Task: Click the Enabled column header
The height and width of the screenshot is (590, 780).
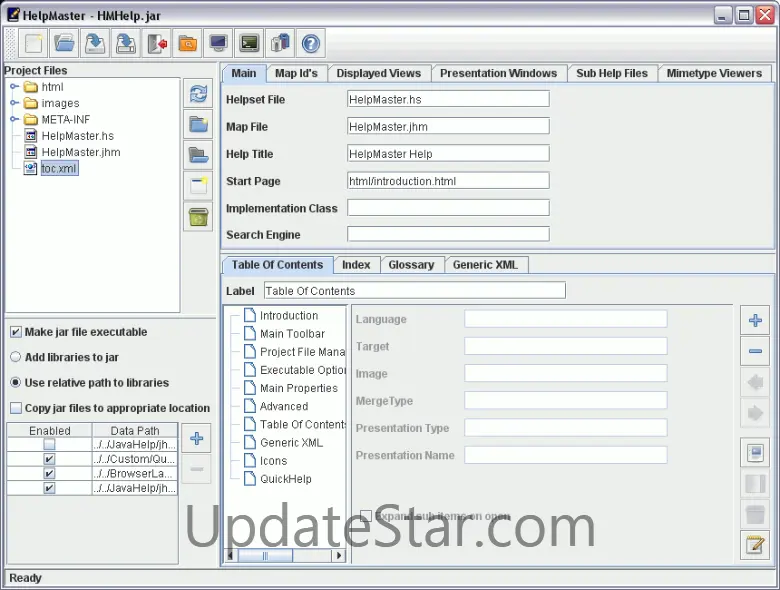Action: pos(50,430)
